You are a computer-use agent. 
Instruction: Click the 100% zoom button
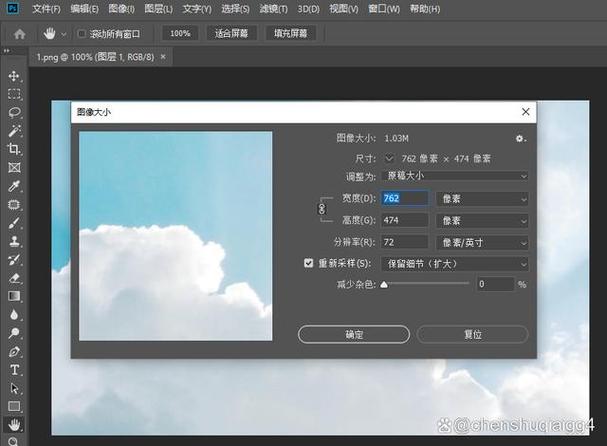180,34
